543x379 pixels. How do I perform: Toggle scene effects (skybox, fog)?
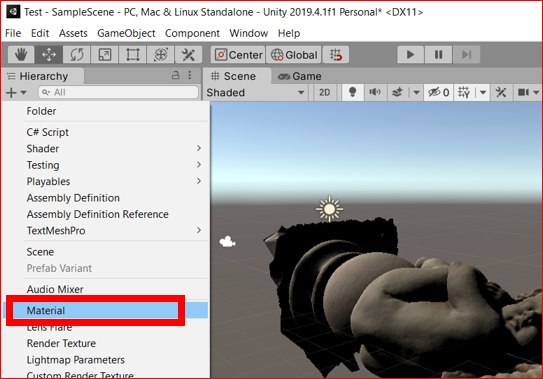coord(398,92)
